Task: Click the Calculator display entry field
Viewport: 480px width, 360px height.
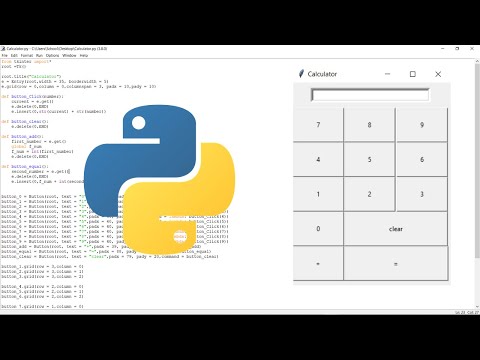Action: (x=370, y=95)
